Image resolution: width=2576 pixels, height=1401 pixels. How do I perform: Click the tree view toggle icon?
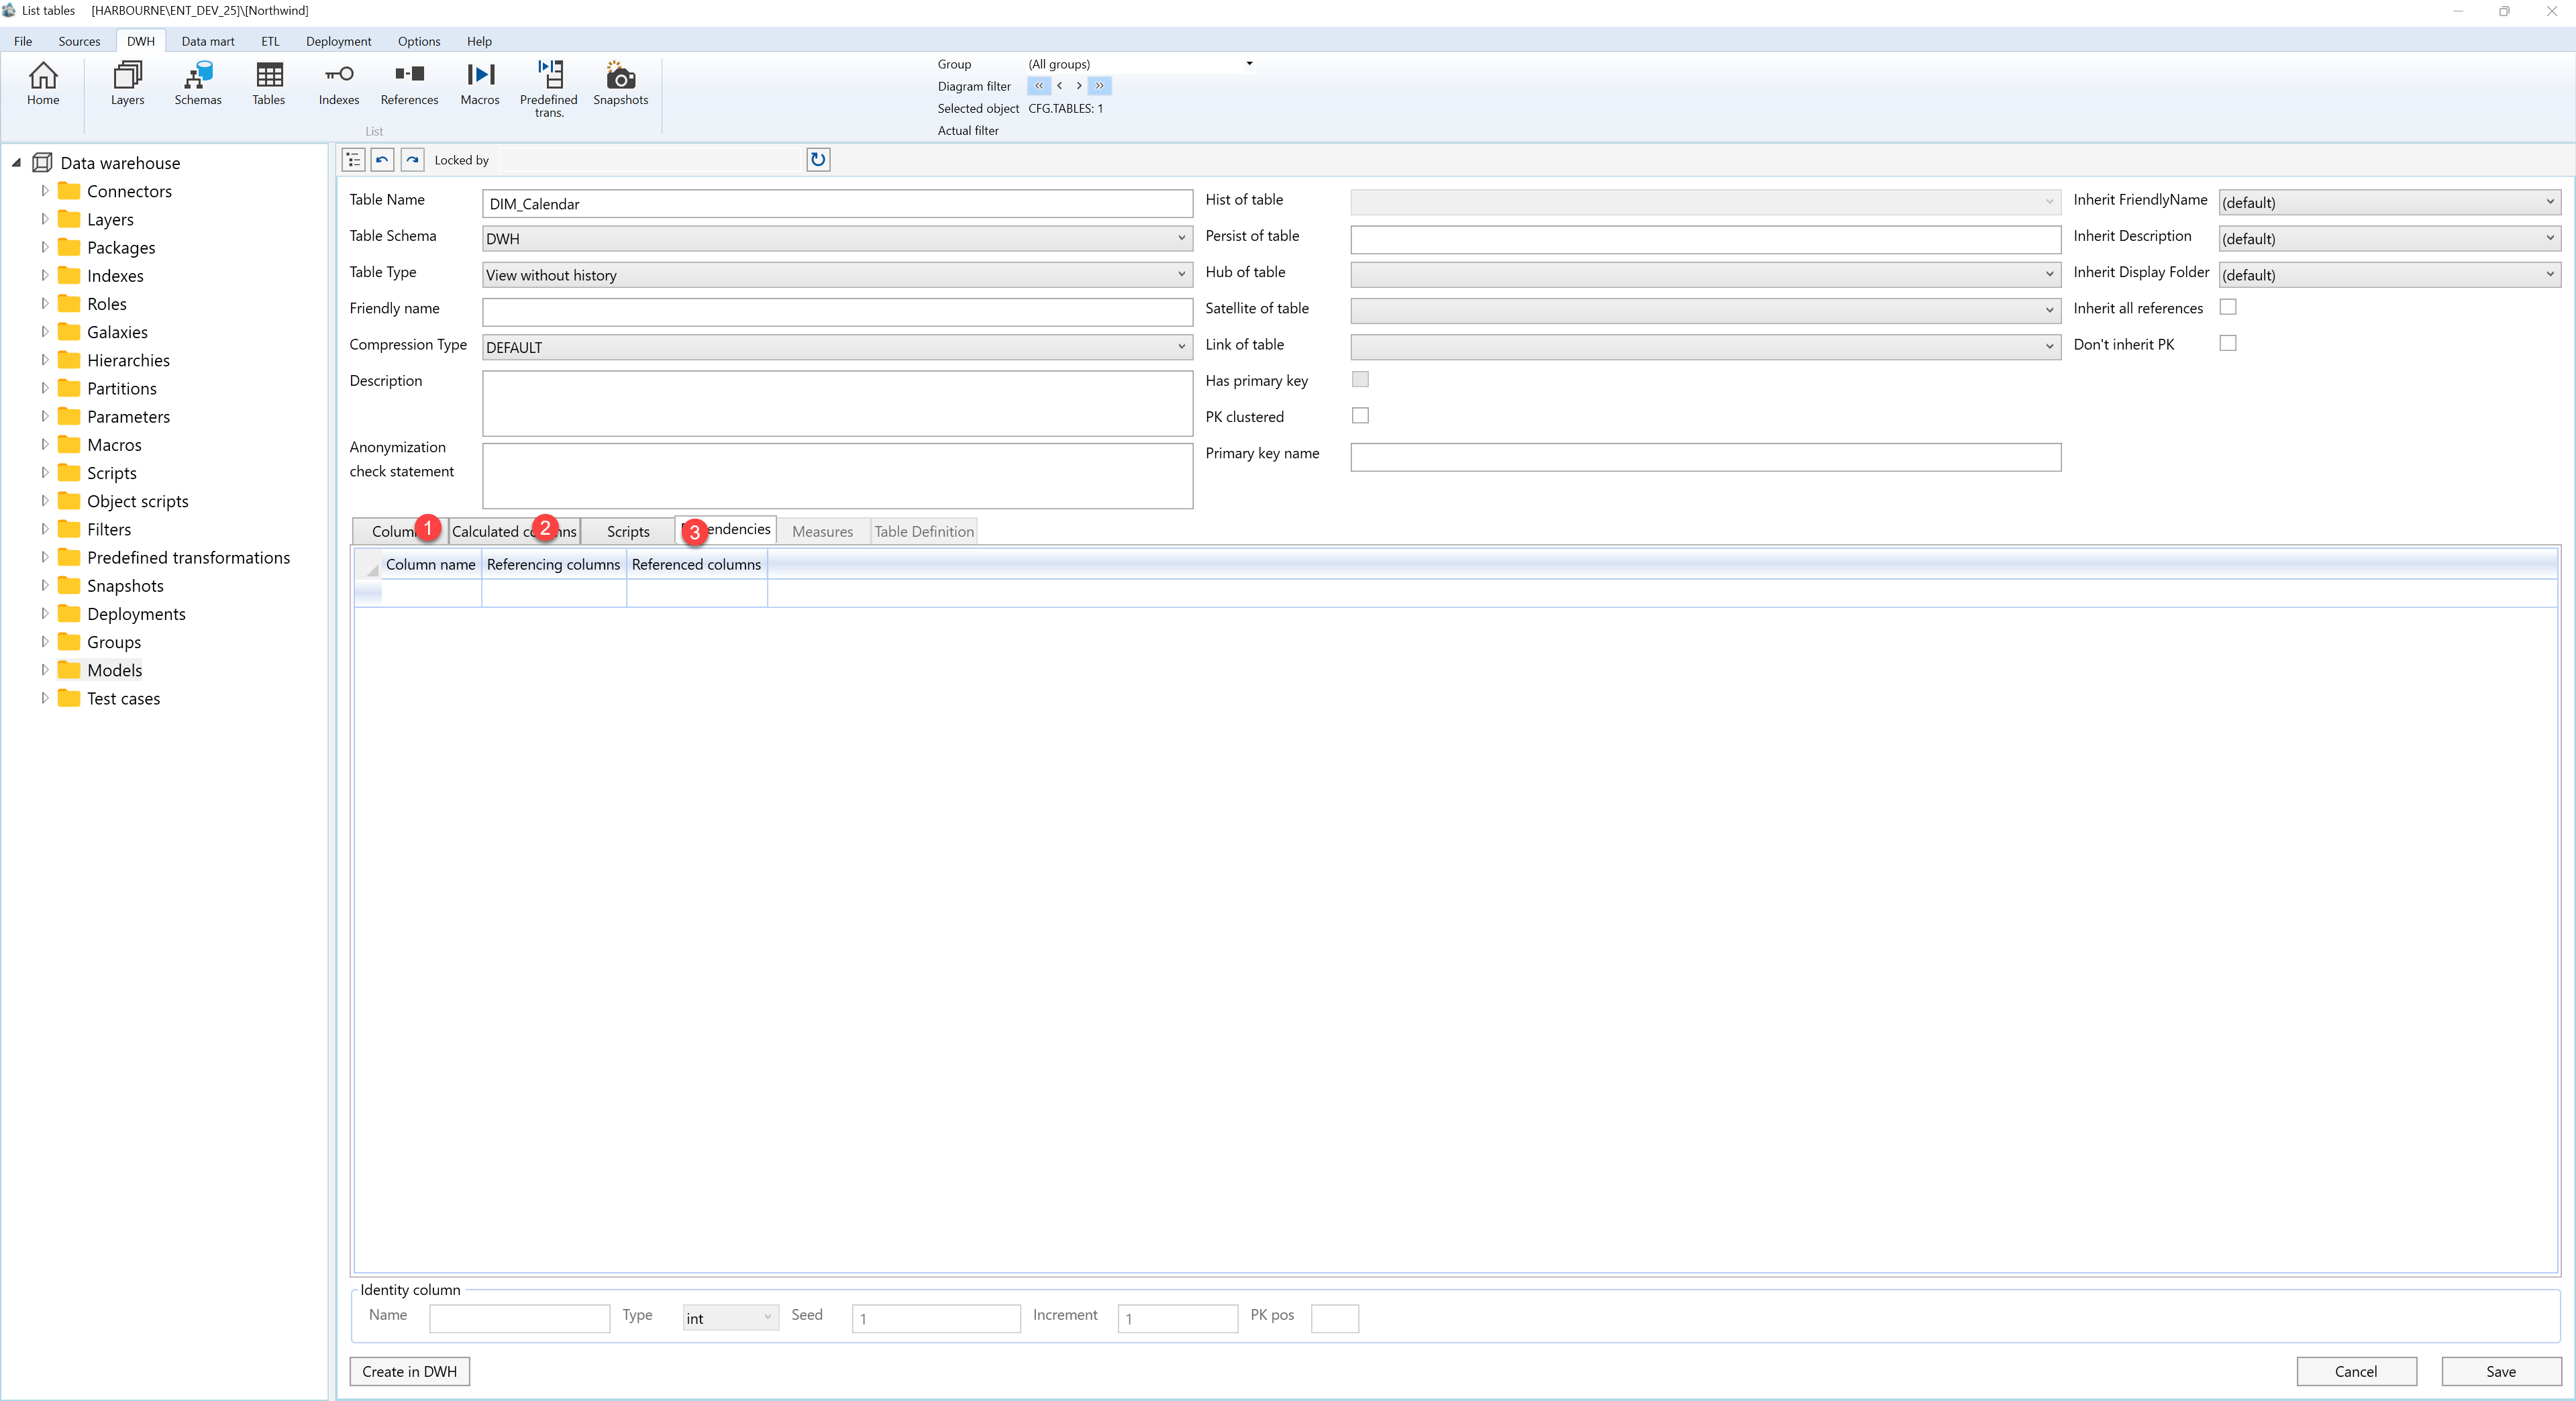[353, 160]
